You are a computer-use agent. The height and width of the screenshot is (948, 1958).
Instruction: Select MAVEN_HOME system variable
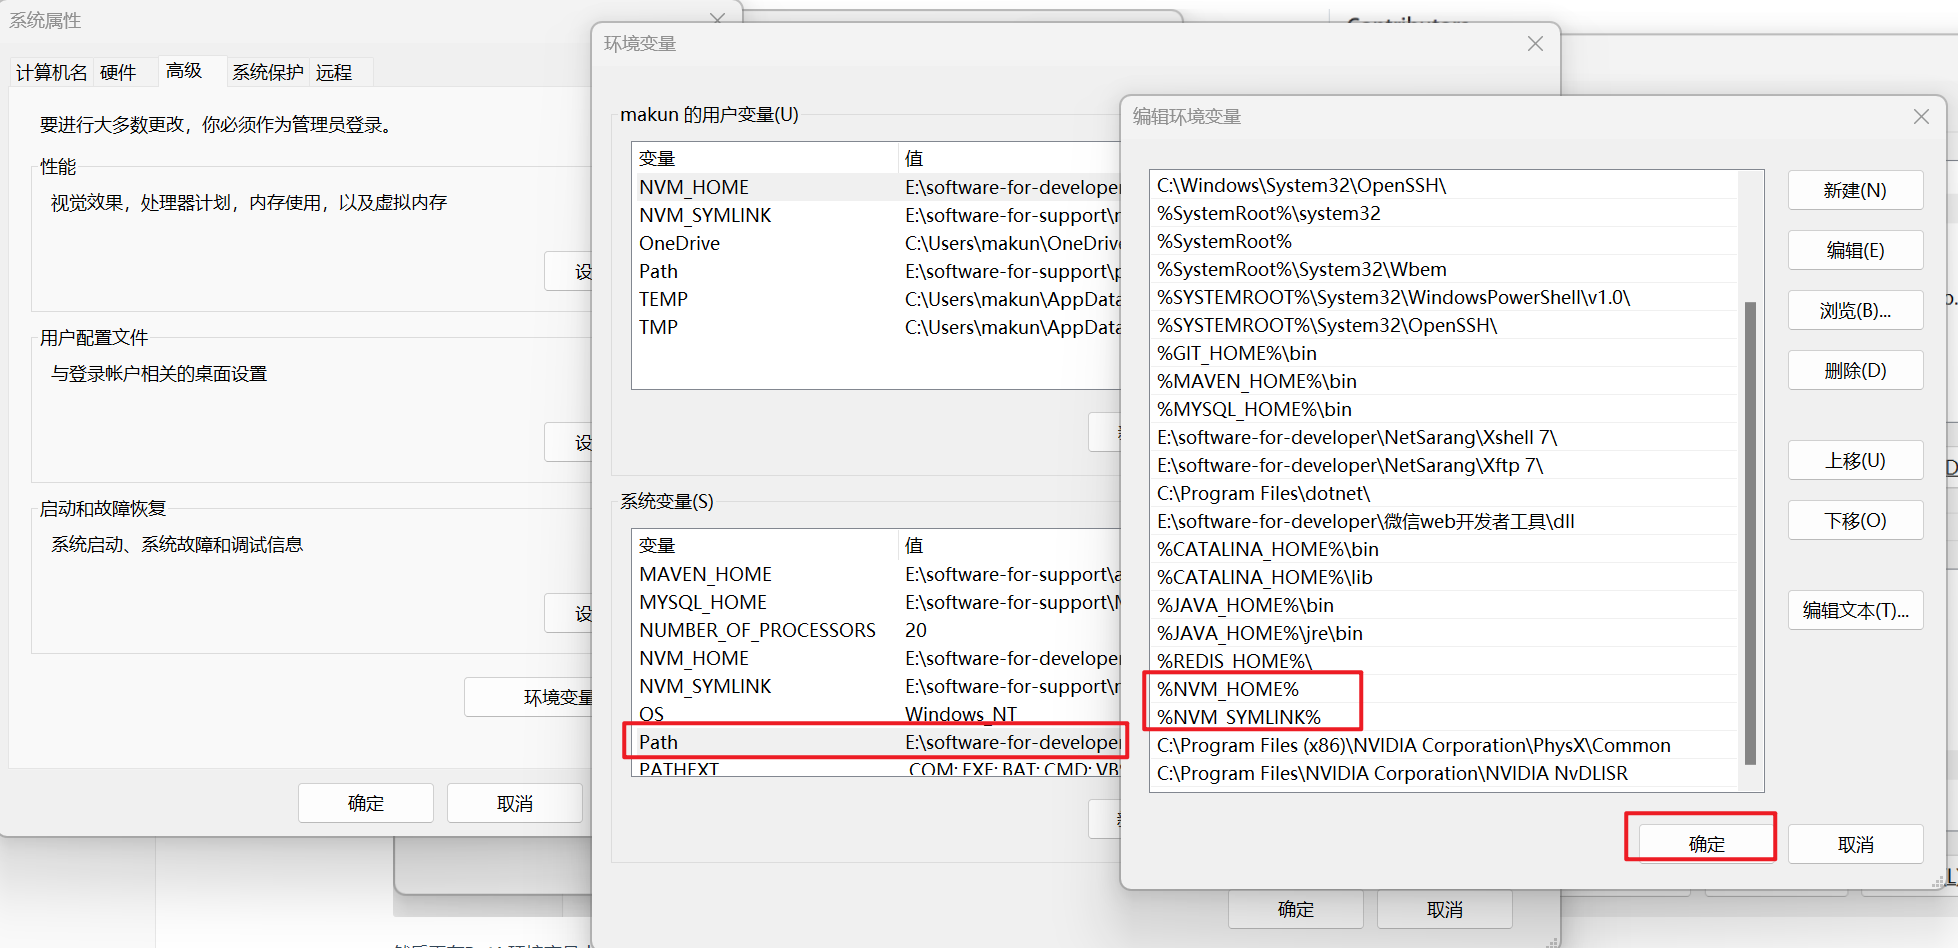coord(877,574)
